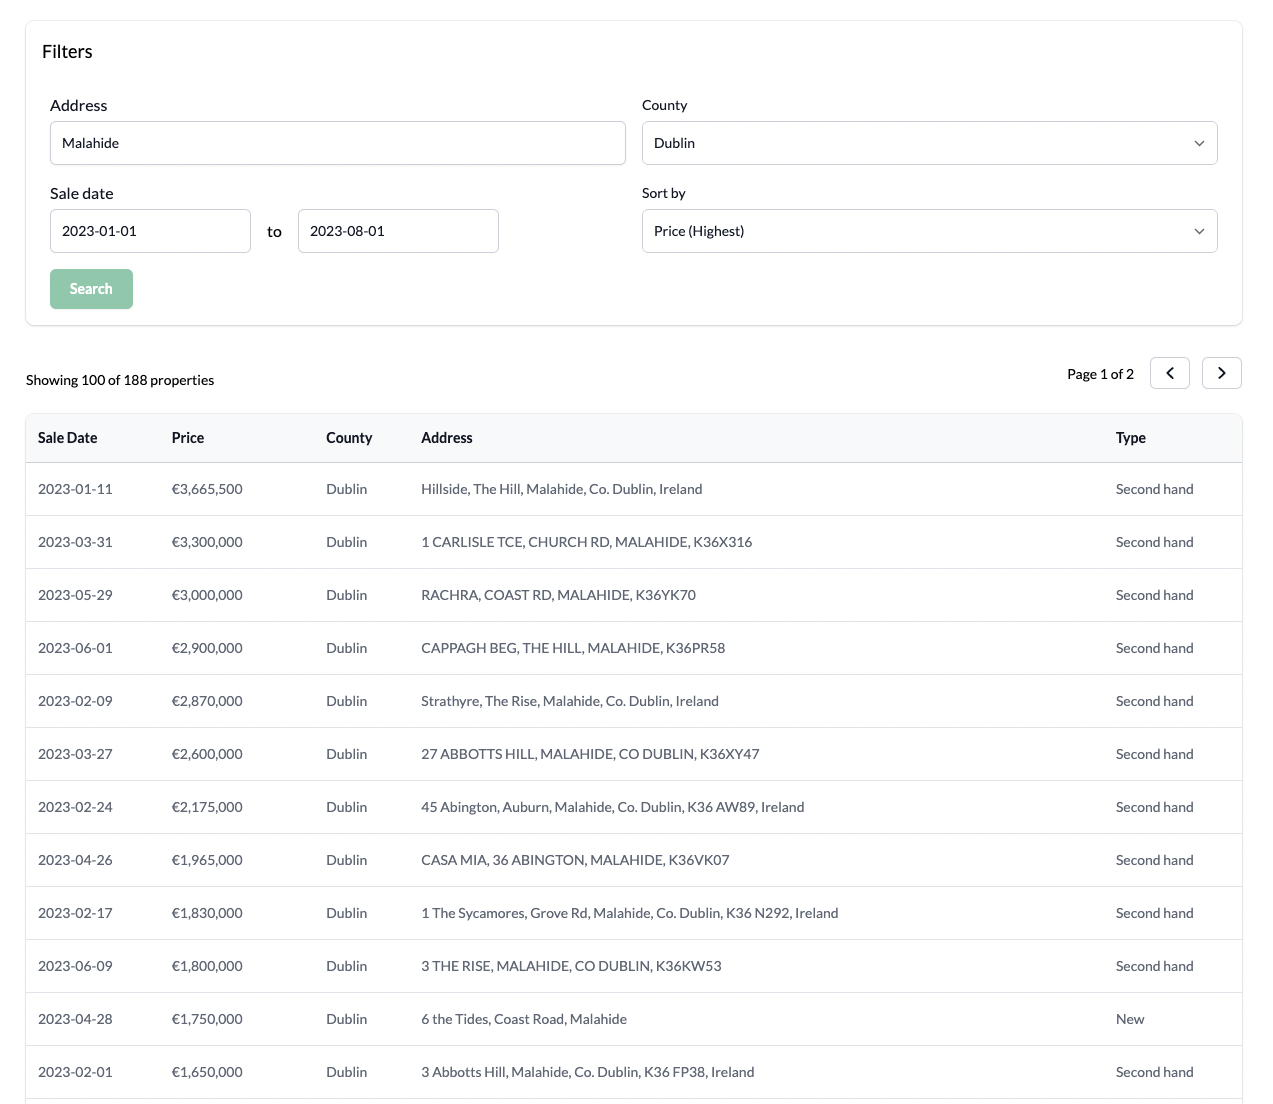Select the 2023-02-17 sale date cell
The image size is (1273, 1104).
(x=75, y=913)
